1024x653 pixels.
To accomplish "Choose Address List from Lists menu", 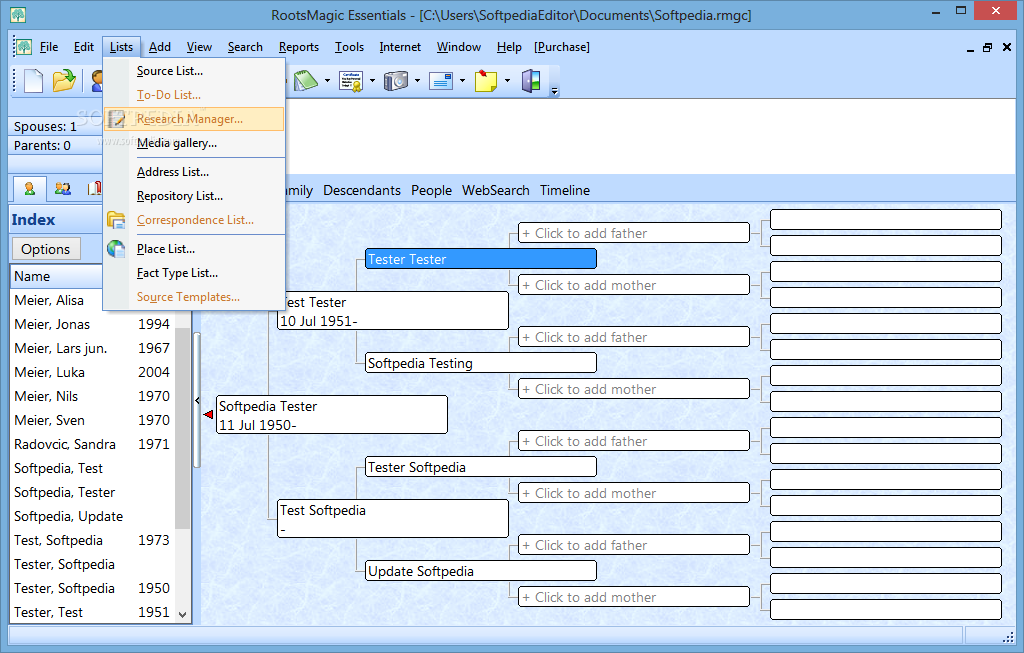I will pyautogui.click(x=194, y=172).
